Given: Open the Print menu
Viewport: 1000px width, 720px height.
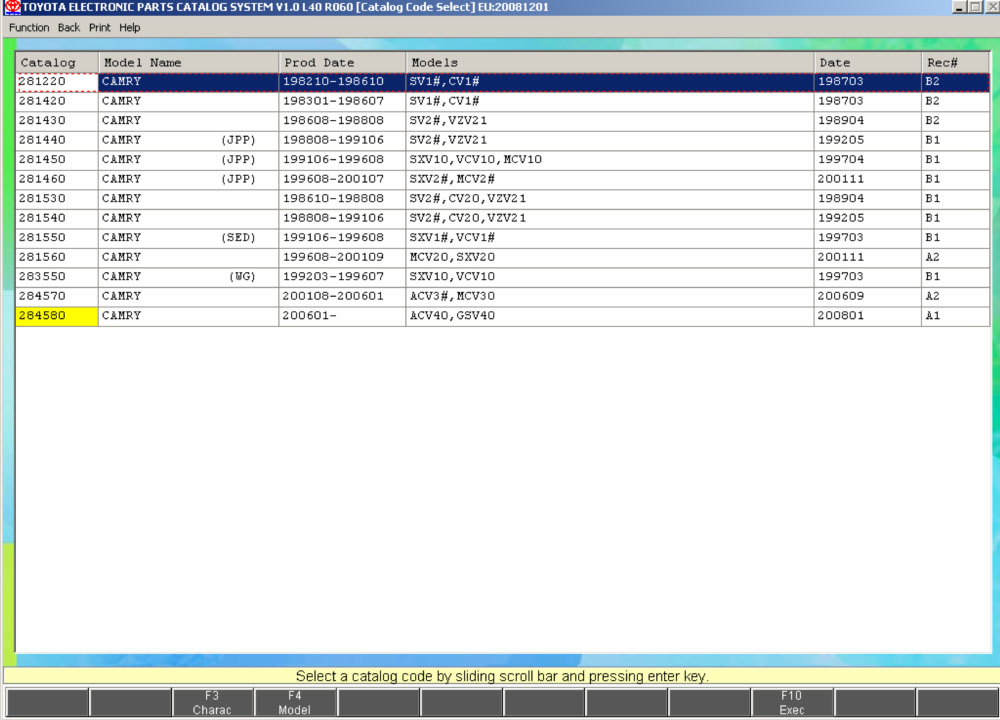Looking at the screenshot, I should point(100,27).
